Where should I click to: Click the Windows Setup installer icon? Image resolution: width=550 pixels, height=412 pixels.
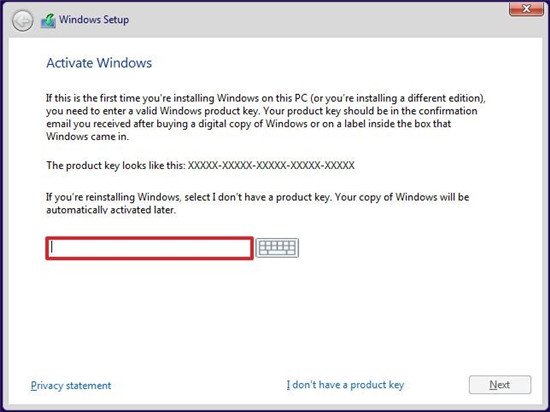point(48,21)
